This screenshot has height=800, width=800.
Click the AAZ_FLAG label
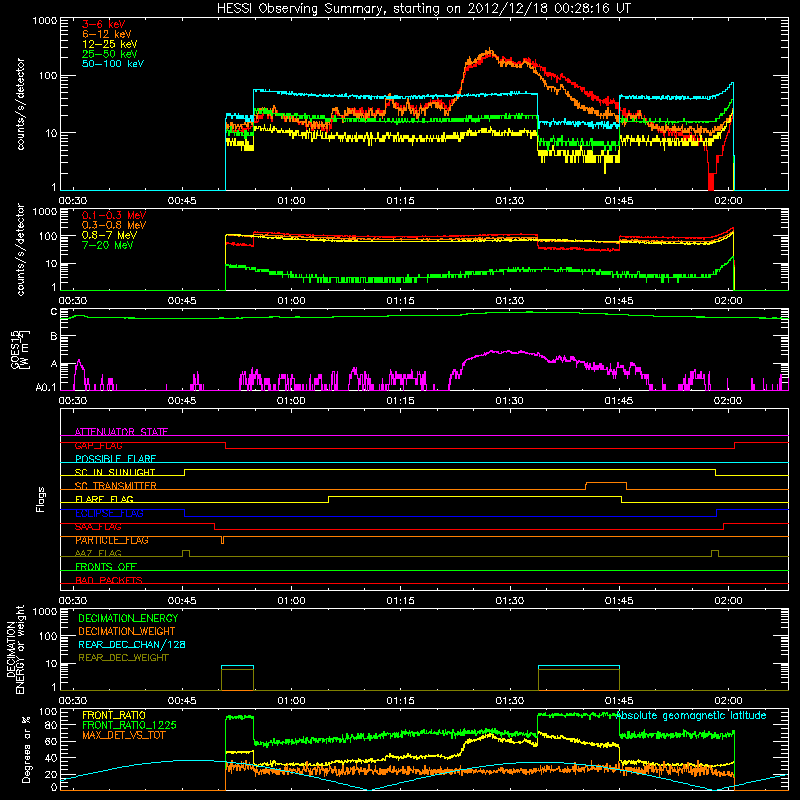pos(98,553)
